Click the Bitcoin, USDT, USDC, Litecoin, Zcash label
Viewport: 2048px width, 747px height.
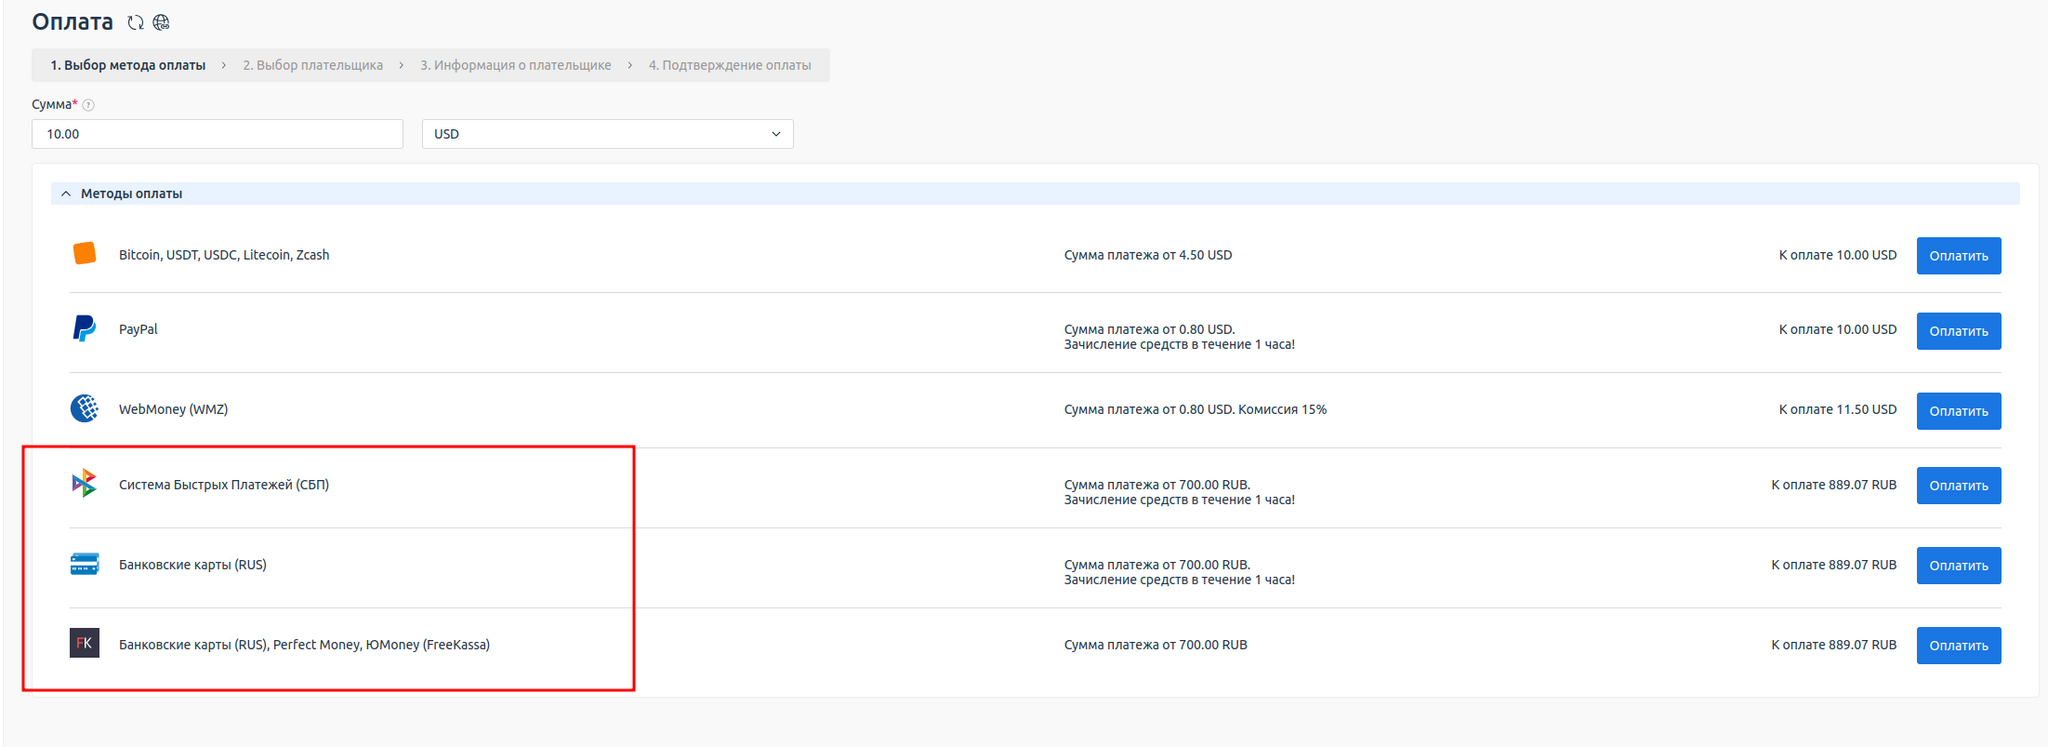point(224,255)
